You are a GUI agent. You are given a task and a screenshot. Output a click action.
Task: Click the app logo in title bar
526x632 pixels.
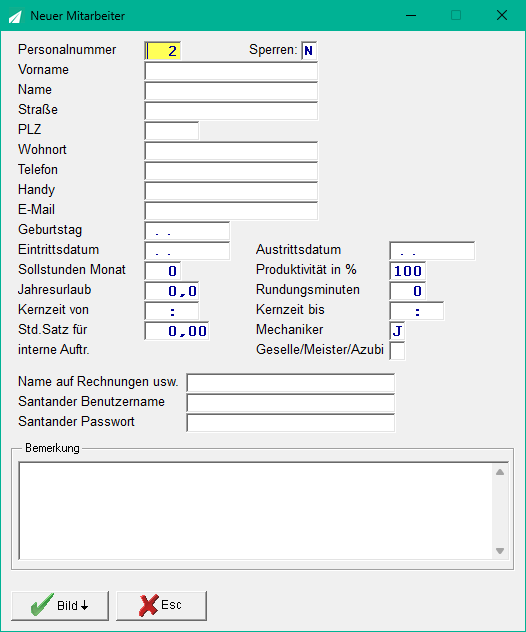[15, 16]
